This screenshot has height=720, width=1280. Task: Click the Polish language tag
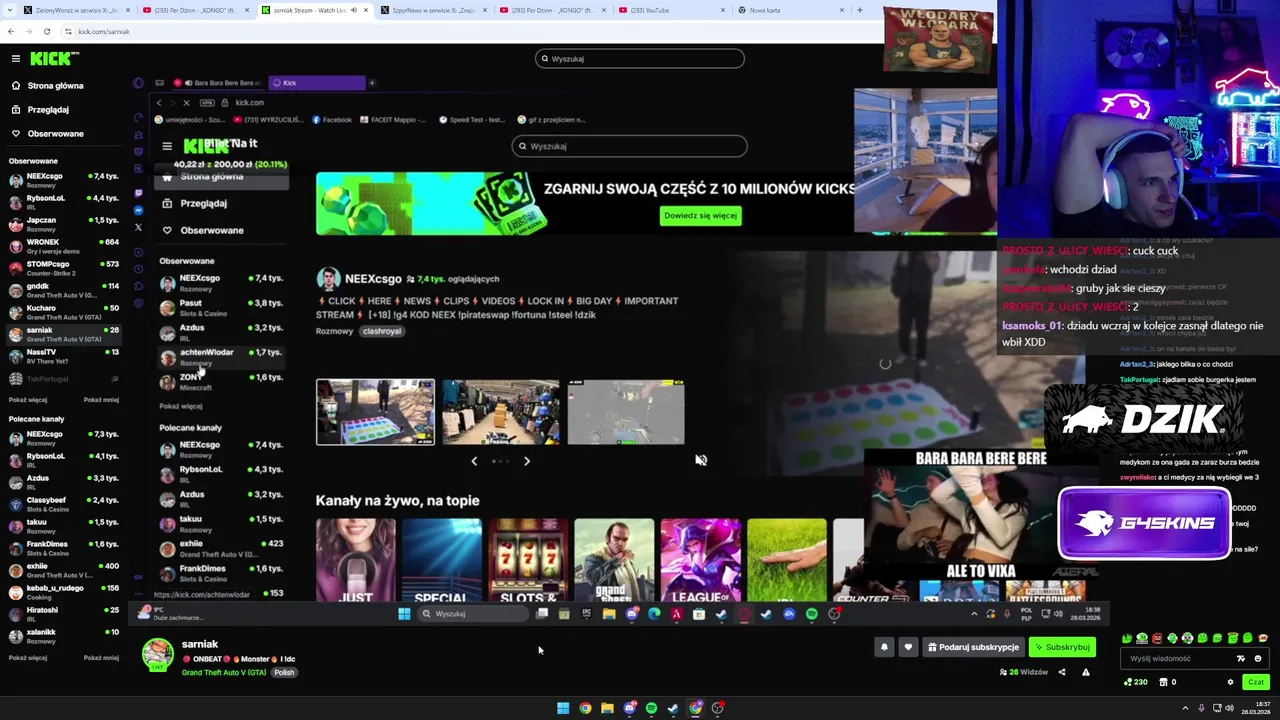285,673
